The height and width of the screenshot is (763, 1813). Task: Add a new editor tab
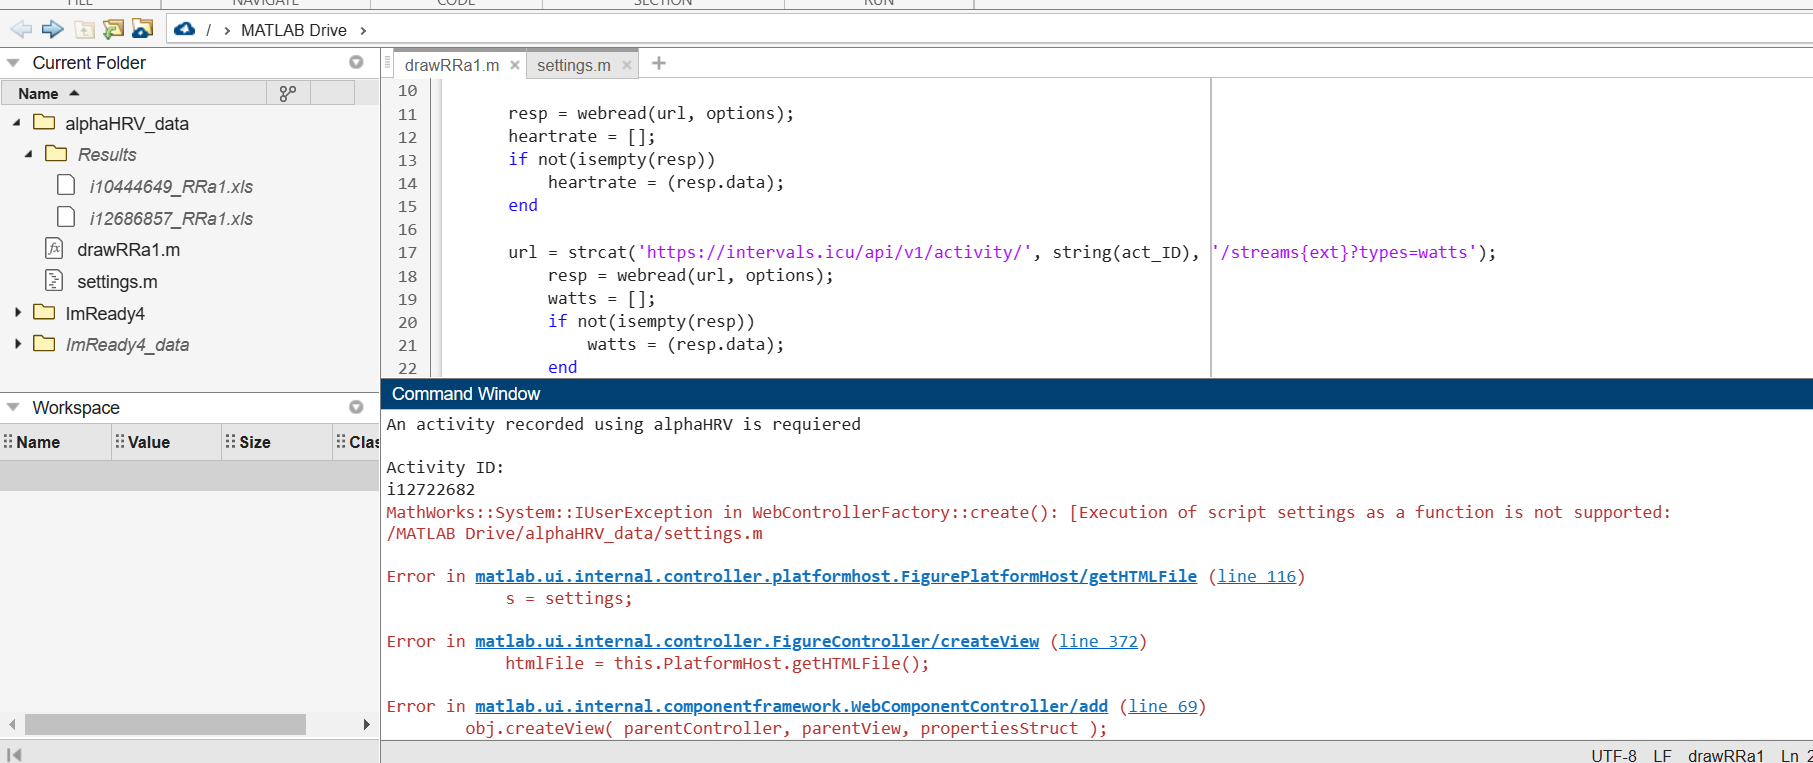click(658, 64)
